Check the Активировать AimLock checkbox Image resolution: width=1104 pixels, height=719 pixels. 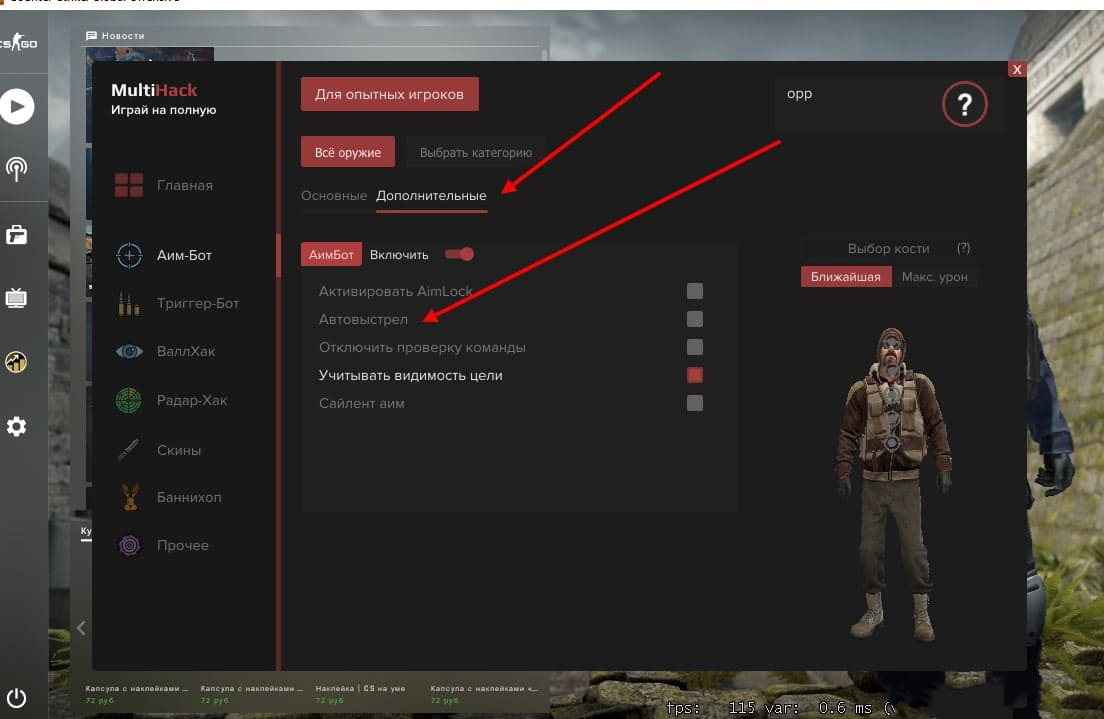click(x=694, y=291)
